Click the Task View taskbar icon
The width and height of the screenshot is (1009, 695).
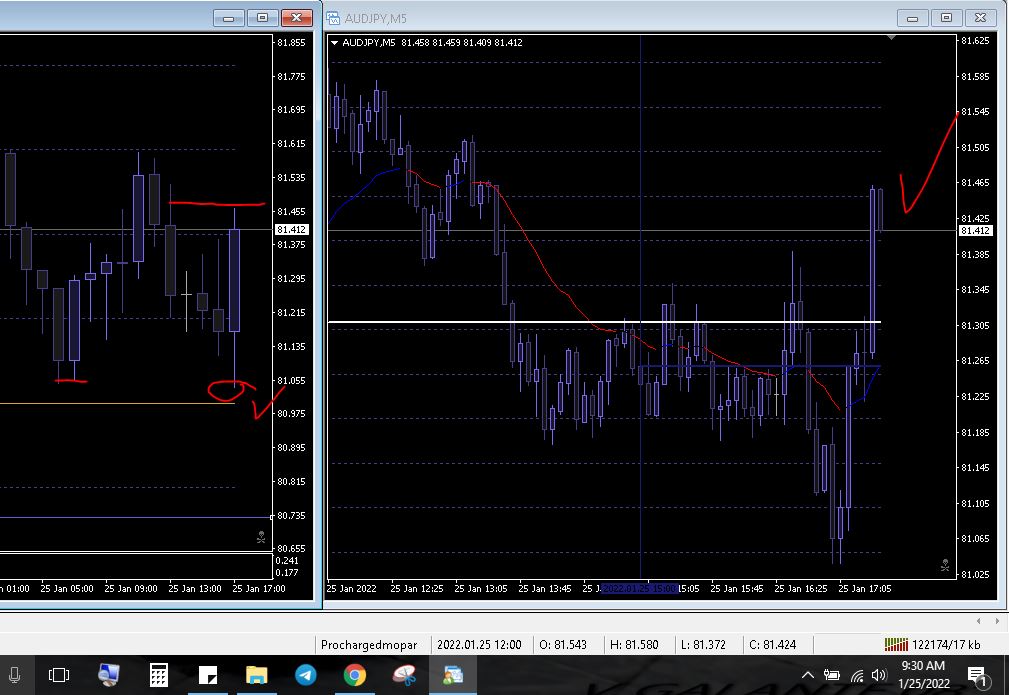pyautogui.click(x=59, y=674)
